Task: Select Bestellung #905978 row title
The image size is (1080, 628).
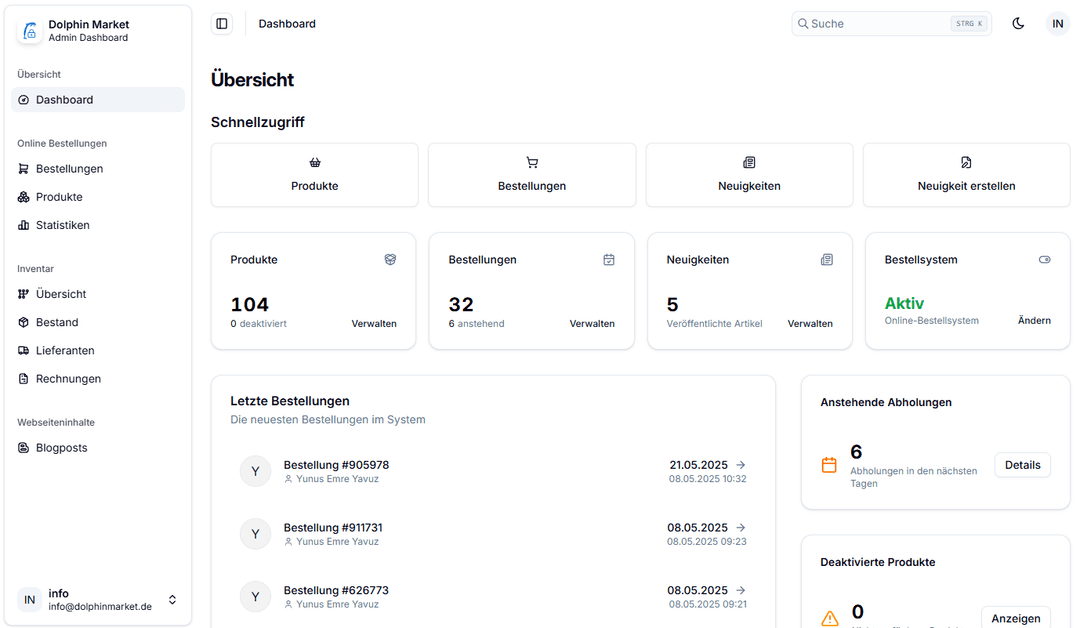Action: point(336,465)
